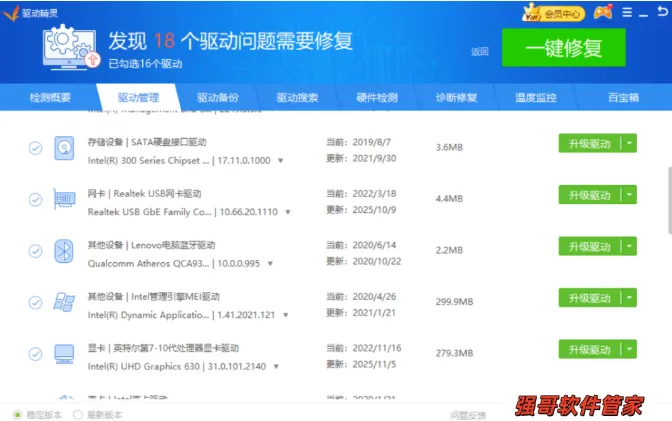The image size is (672, 421).
Task: Click 升级驱动 for Realtek USB网卡驱动
Action: (590, 195)
